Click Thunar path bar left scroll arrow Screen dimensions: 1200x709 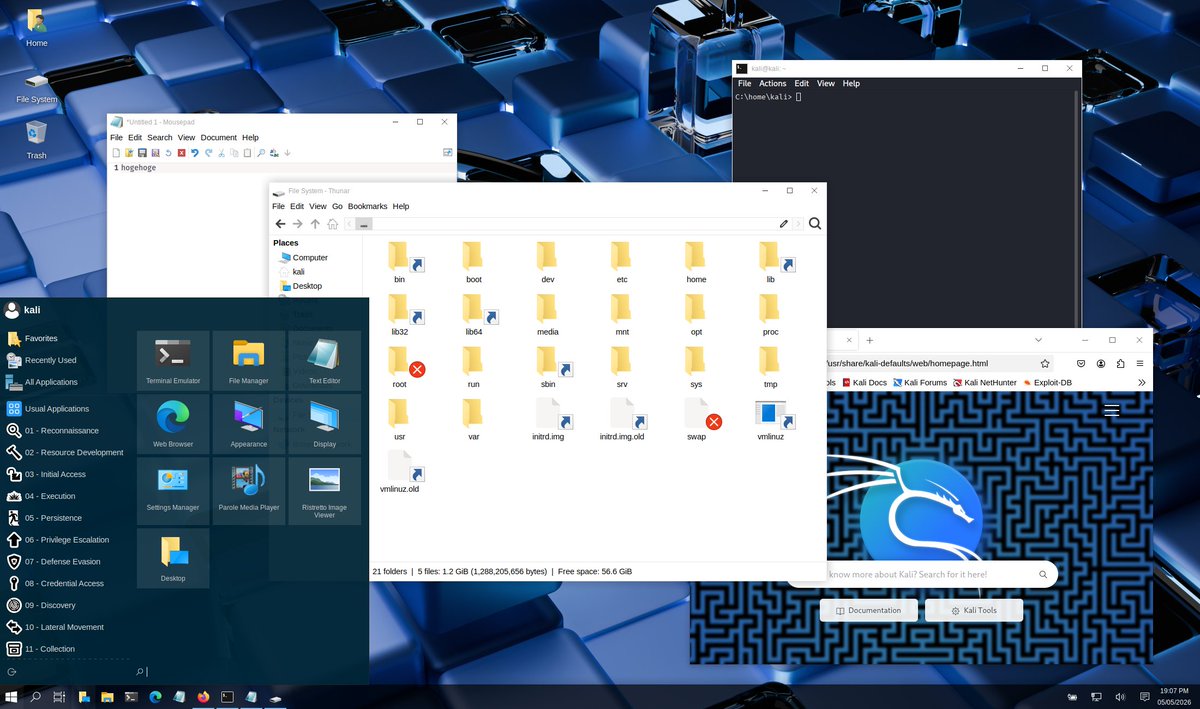pyautogui.click(x=349, y=224)
